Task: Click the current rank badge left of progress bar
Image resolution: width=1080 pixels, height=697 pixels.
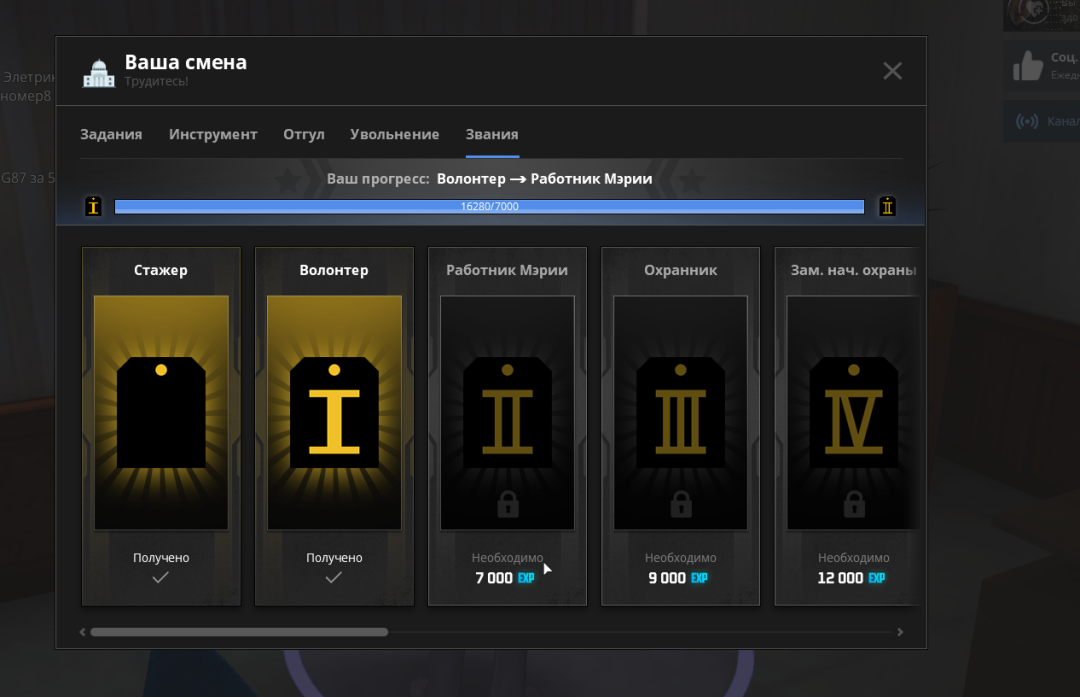Action: point(94,207)
